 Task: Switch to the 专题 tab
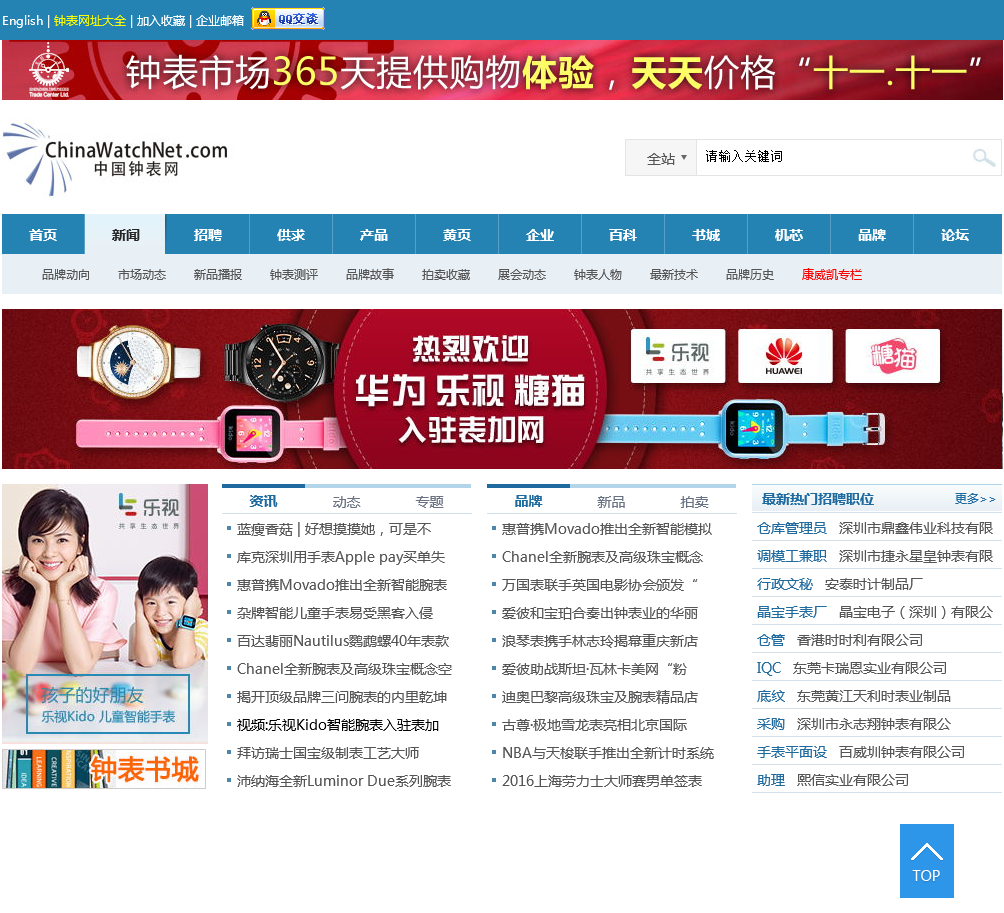tap(429, 502)
